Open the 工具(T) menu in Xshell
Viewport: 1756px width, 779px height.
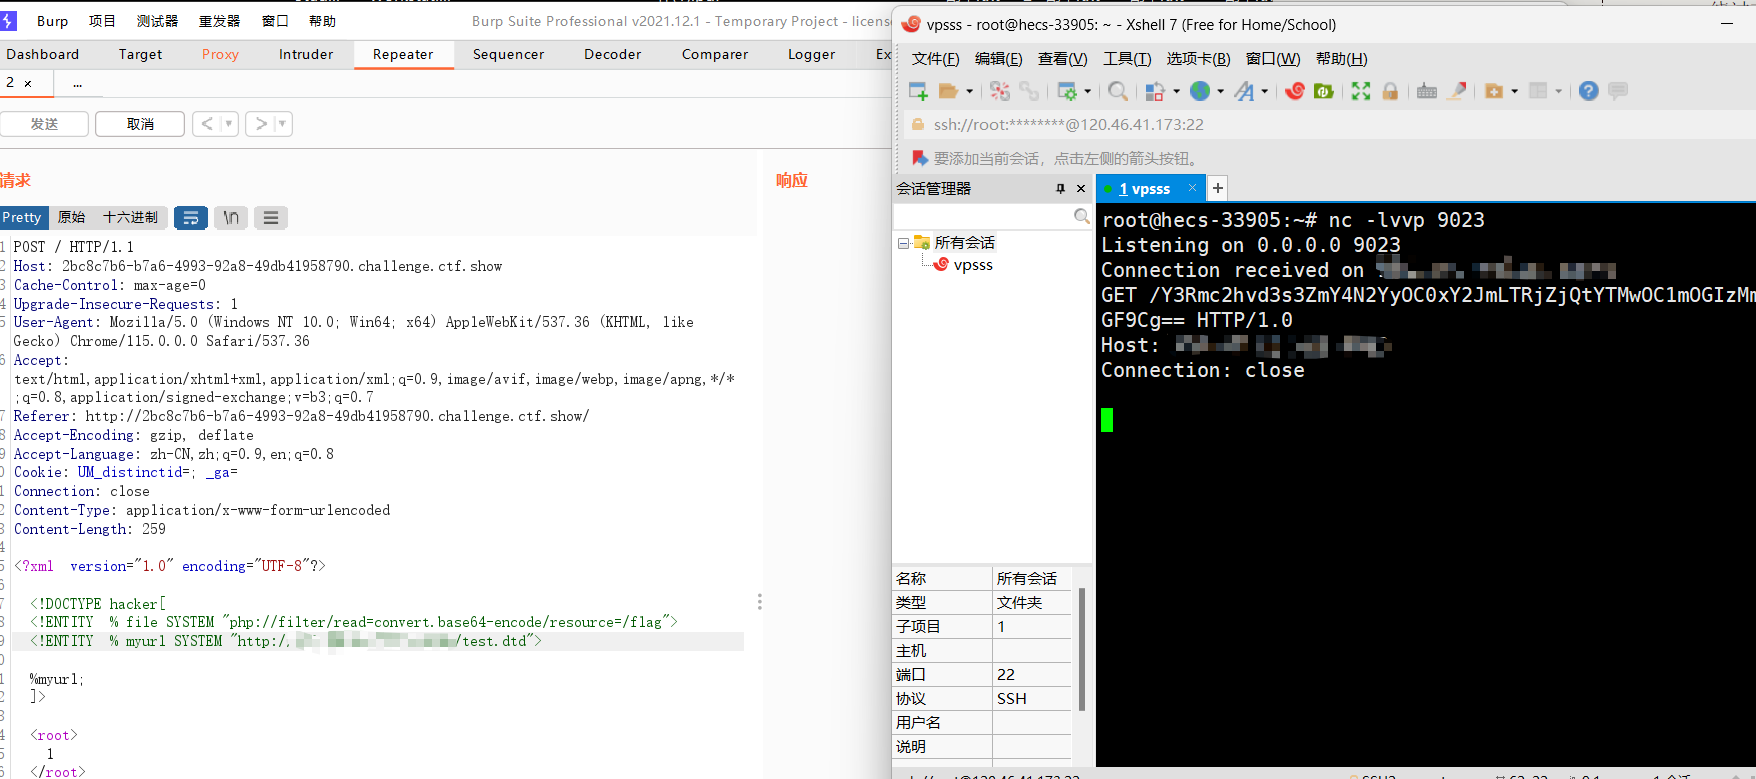pyautogui.click(x=1127, y=59)
